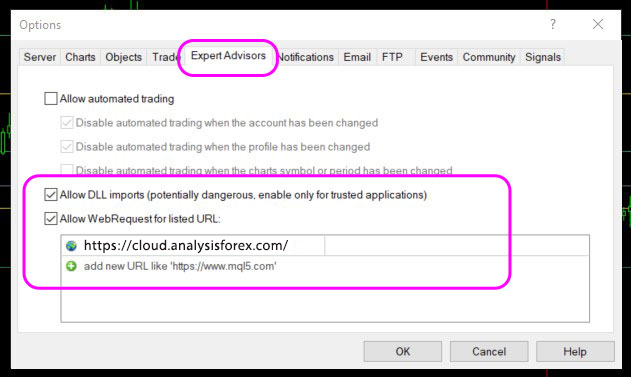
Task: Open the Community tab
Action: (x=489, y=57)
